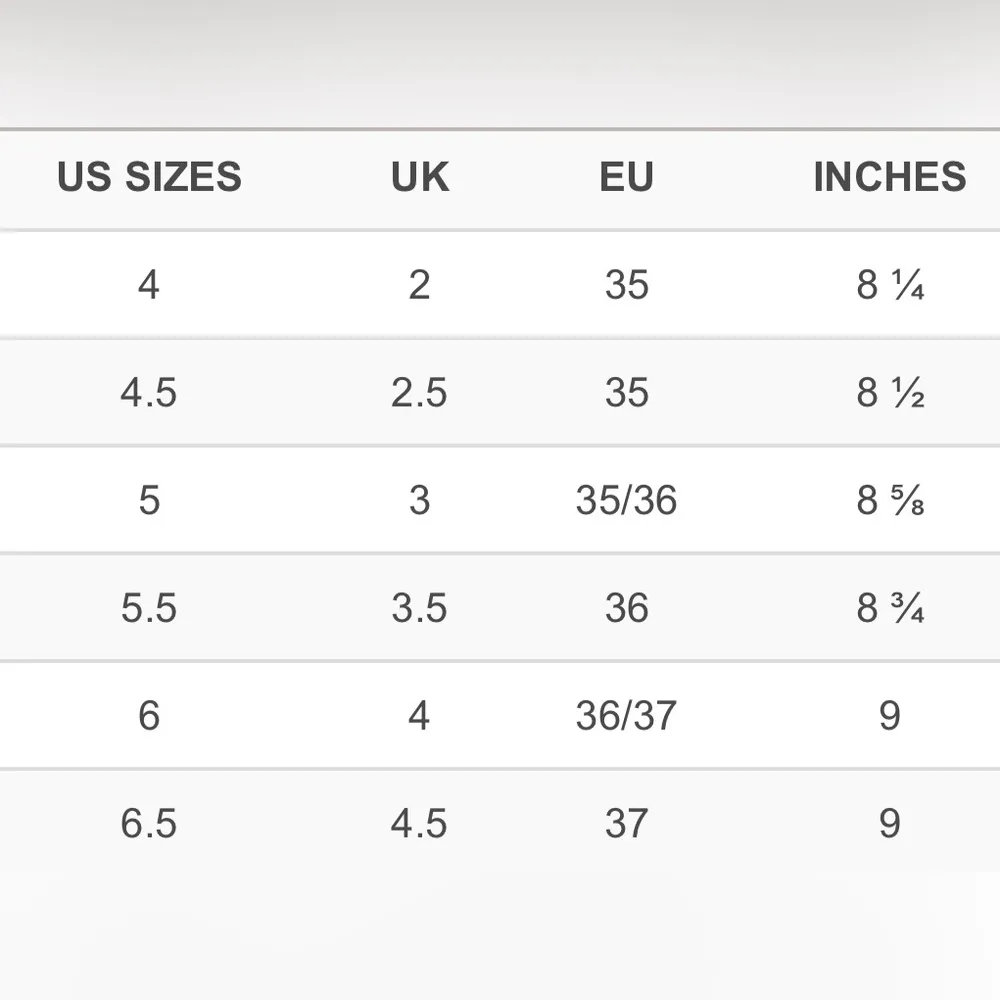Click US size 6 cell
This screenshot has width=1000, height=1000.
[x=149, y=715]
